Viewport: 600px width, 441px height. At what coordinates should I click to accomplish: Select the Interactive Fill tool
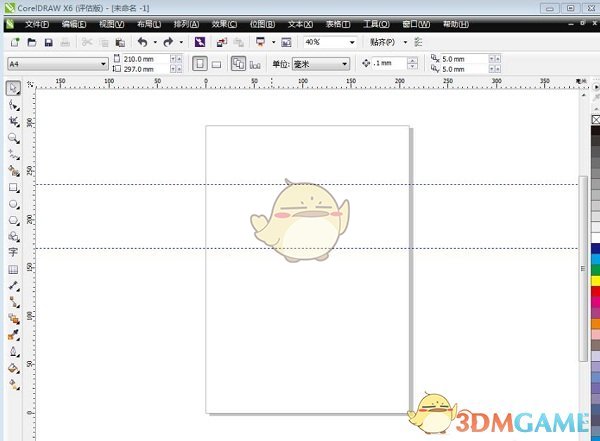click(14, 384)
